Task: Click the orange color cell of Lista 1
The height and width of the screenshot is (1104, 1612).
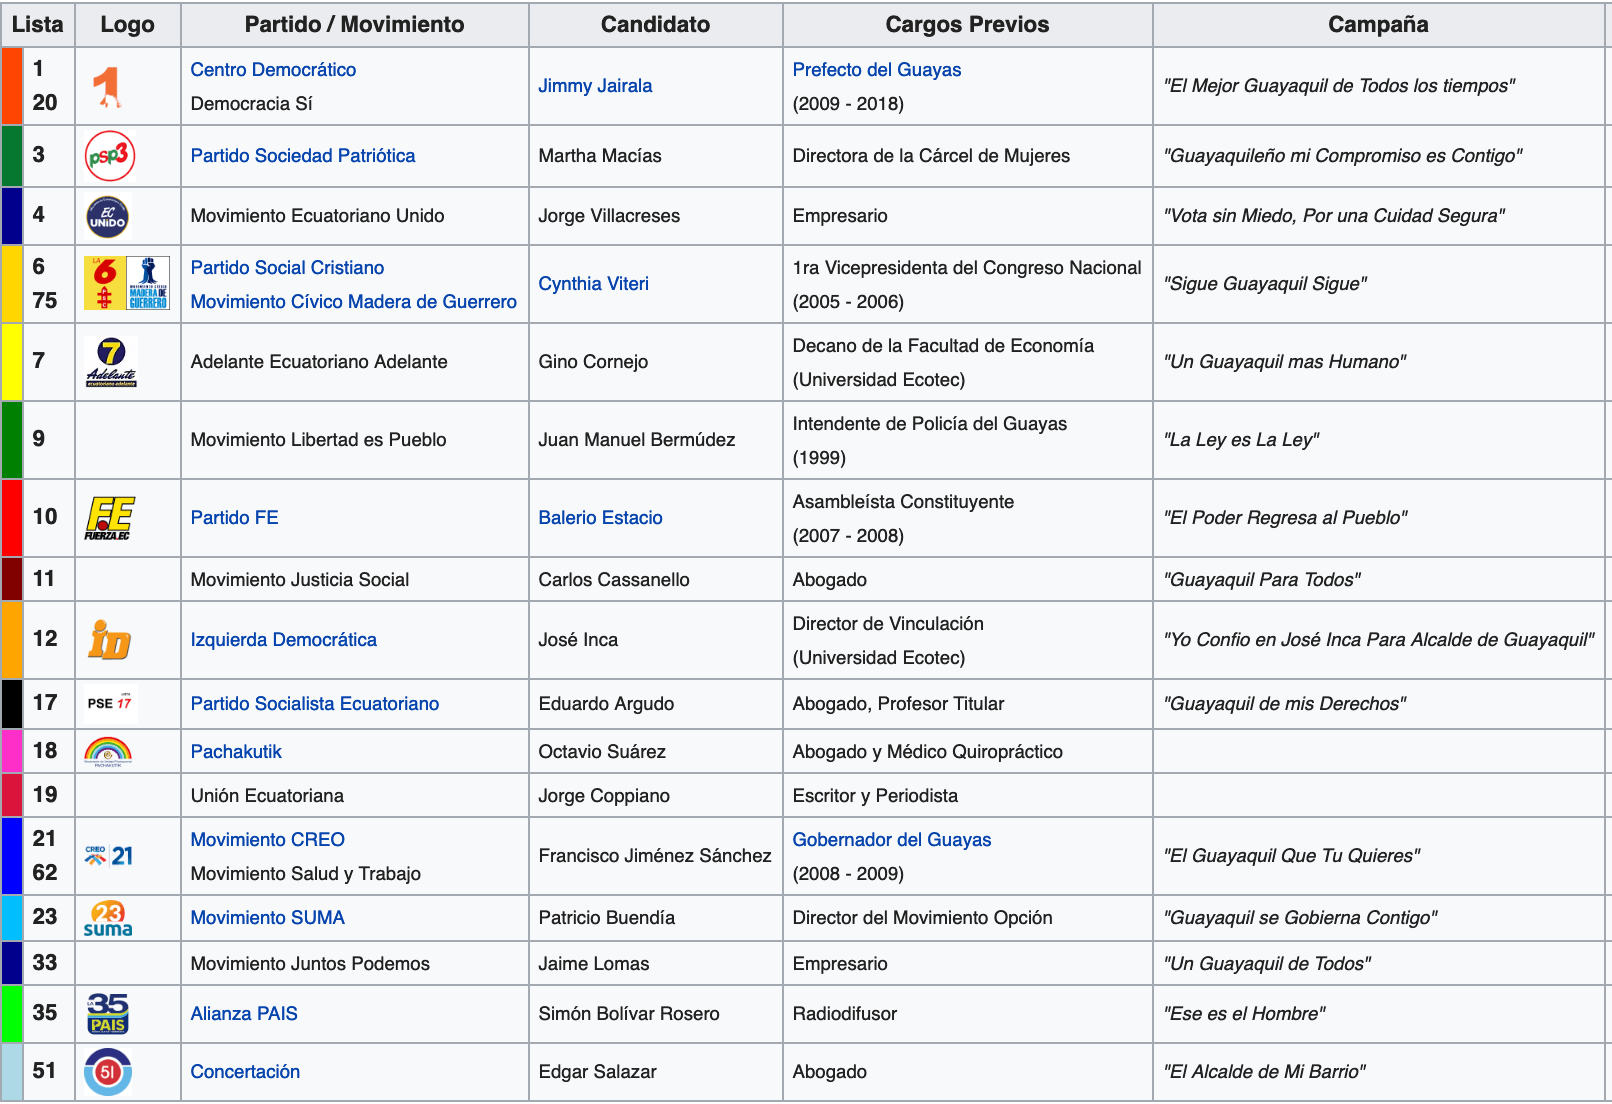Action: point(12,86)
